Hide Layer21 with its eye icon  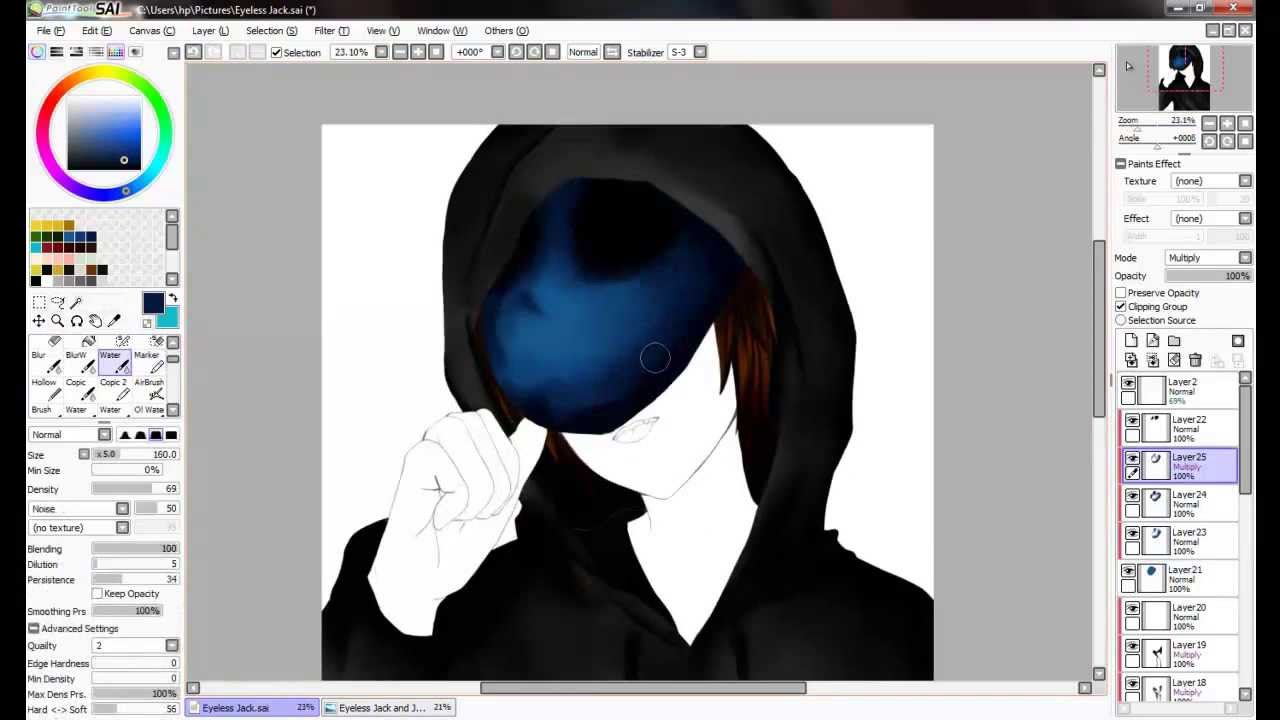1129,571
